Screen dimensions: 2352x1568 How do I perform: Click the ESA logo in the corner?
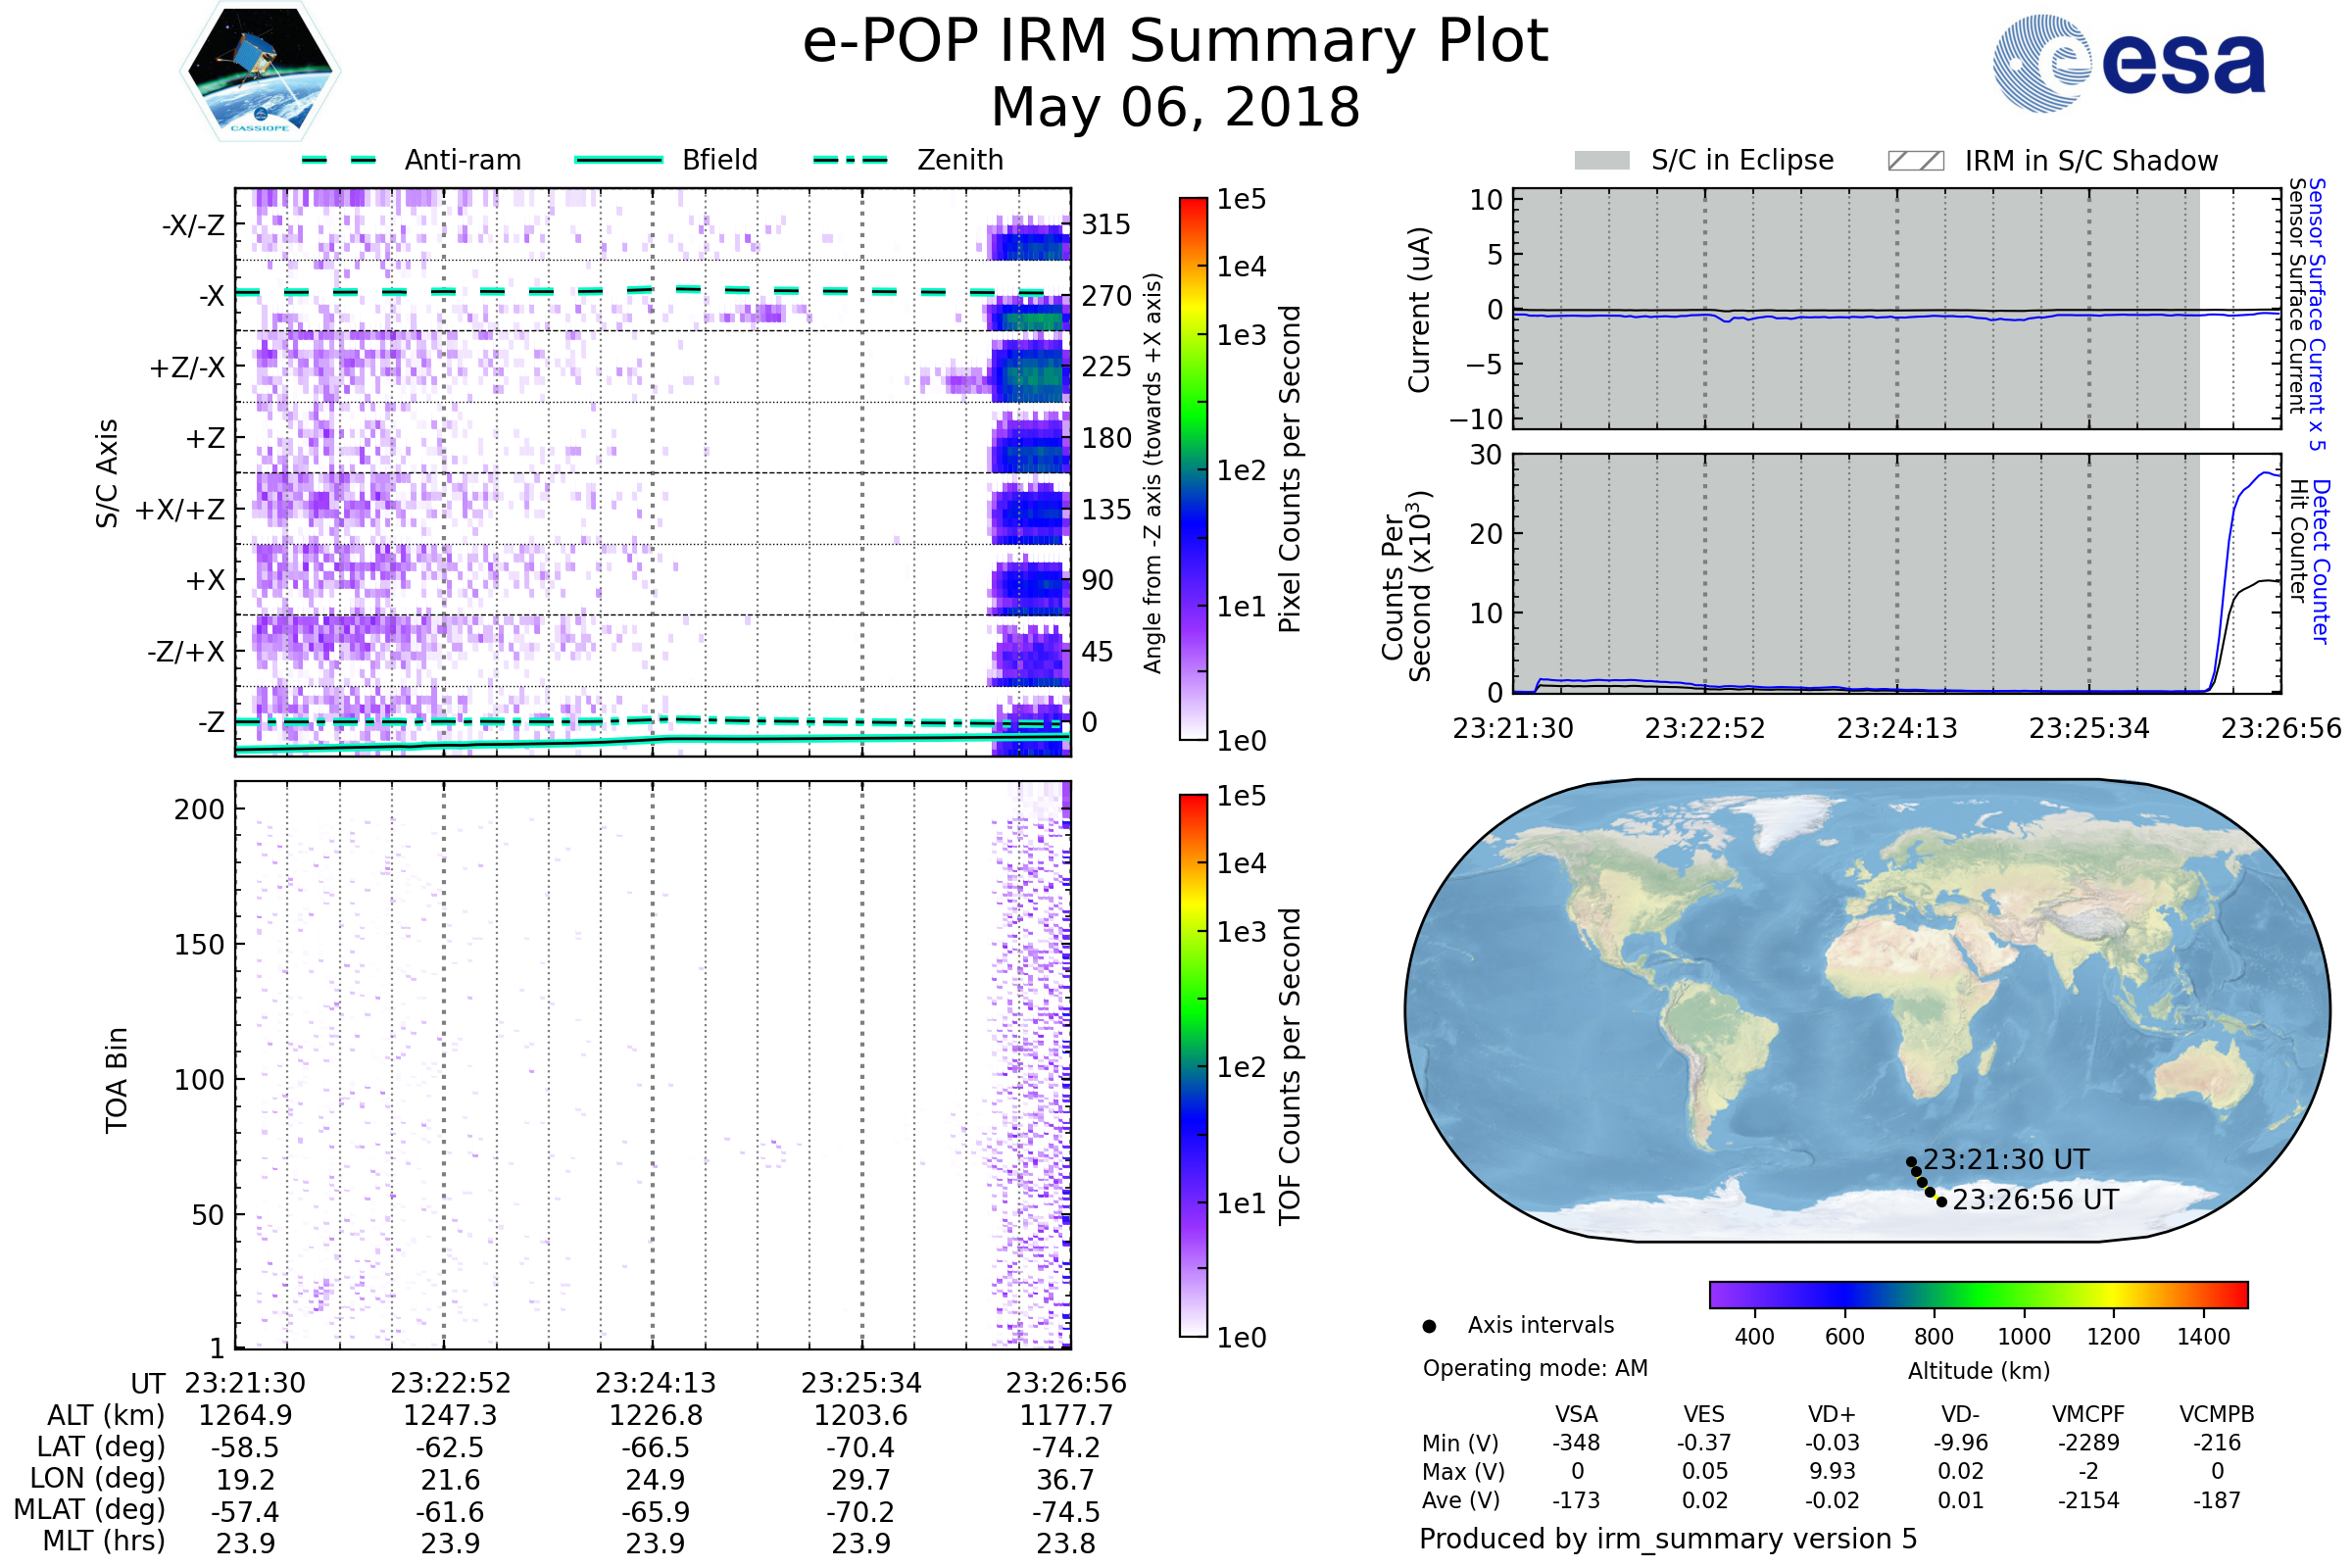pyautogui.click(x=2130, y=63)
